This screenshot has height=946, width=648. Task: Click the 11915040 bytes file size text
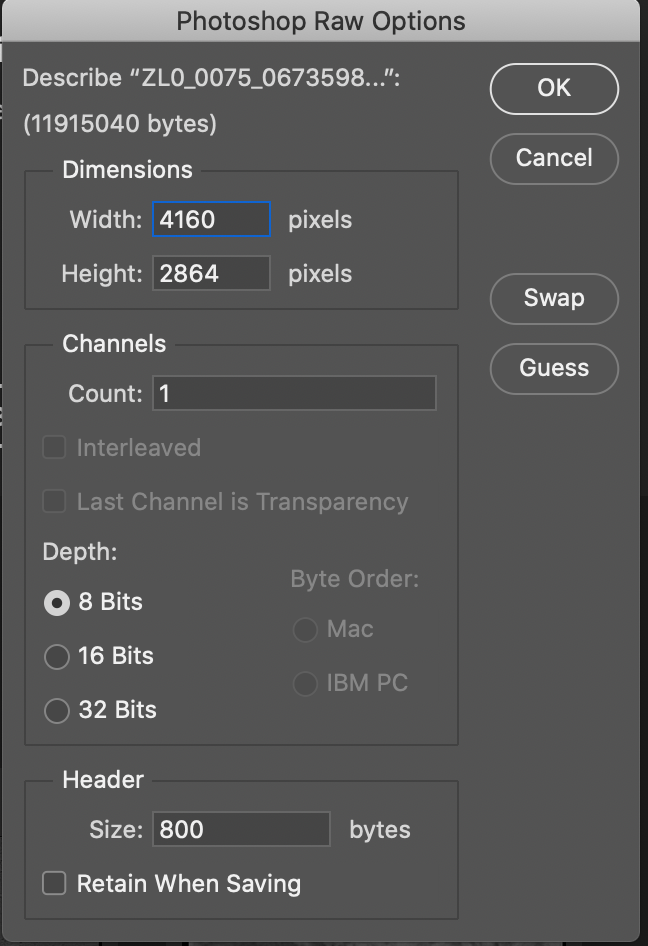click(120, 124)
